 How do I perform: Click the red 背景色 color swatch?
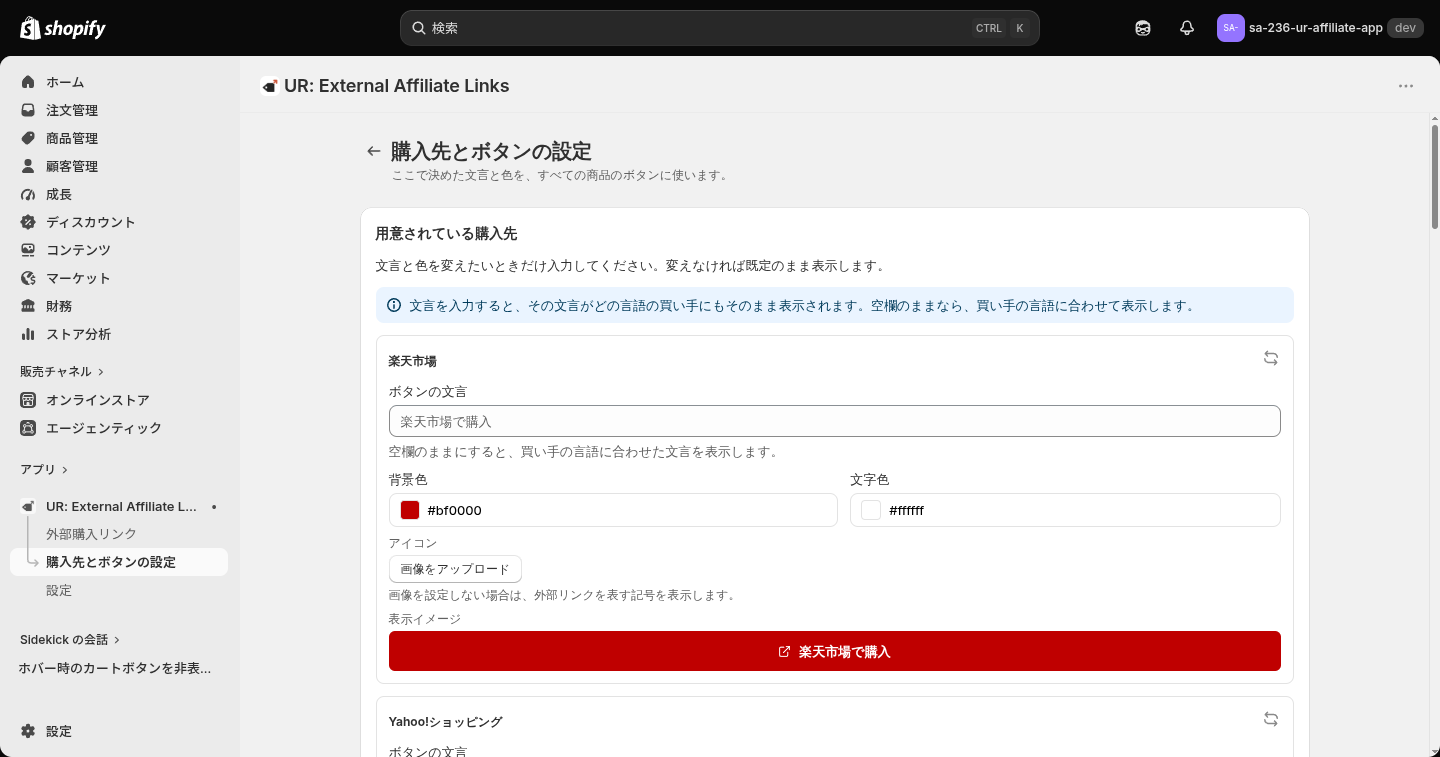(410, 510)
